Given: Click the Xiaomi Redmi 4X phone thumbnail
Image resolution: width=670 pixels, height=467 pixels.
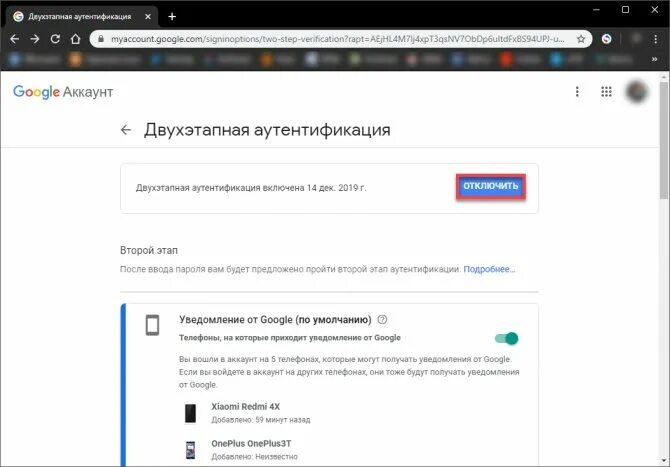Looking at the screenshot, I should 190,413.
